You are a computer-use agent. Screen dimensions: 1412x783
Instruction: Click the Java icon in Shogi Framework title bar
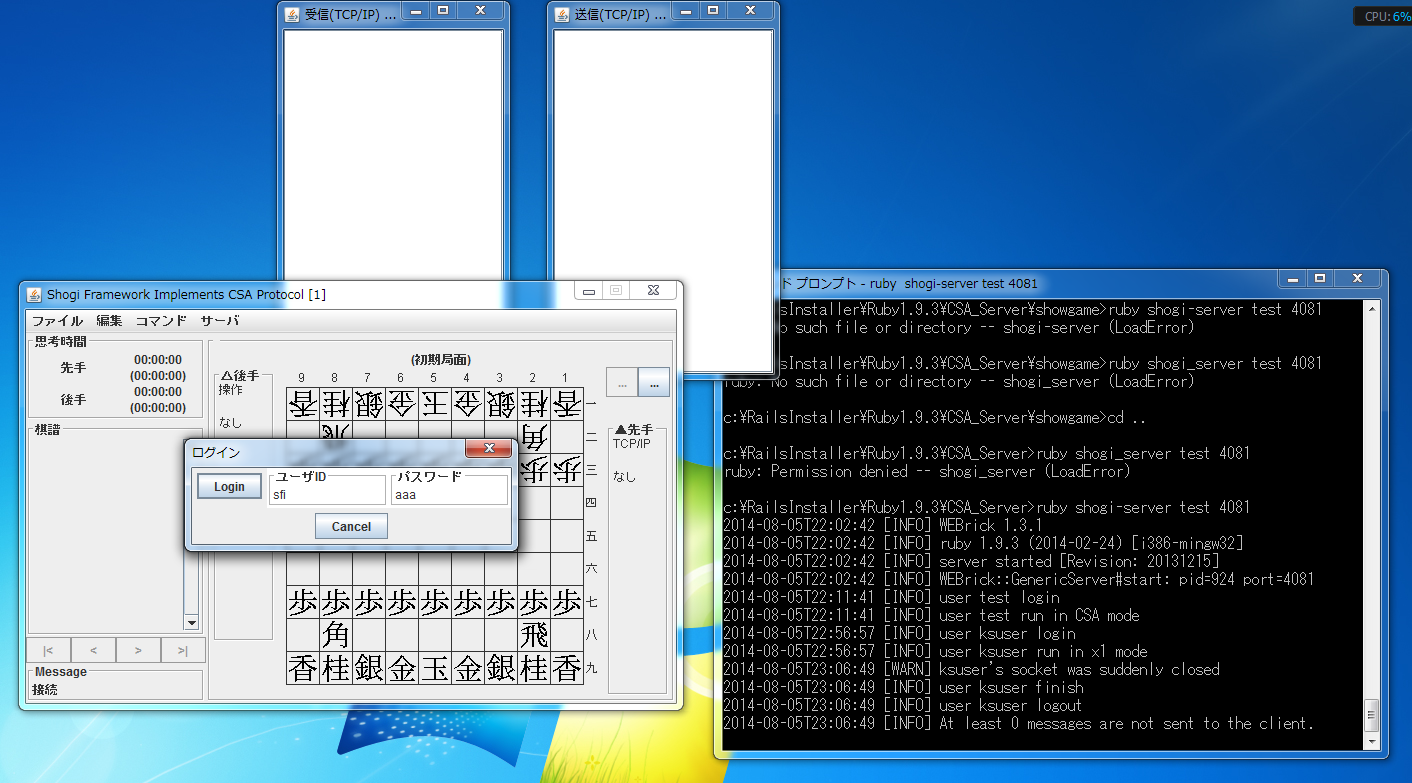pos(34,294)
